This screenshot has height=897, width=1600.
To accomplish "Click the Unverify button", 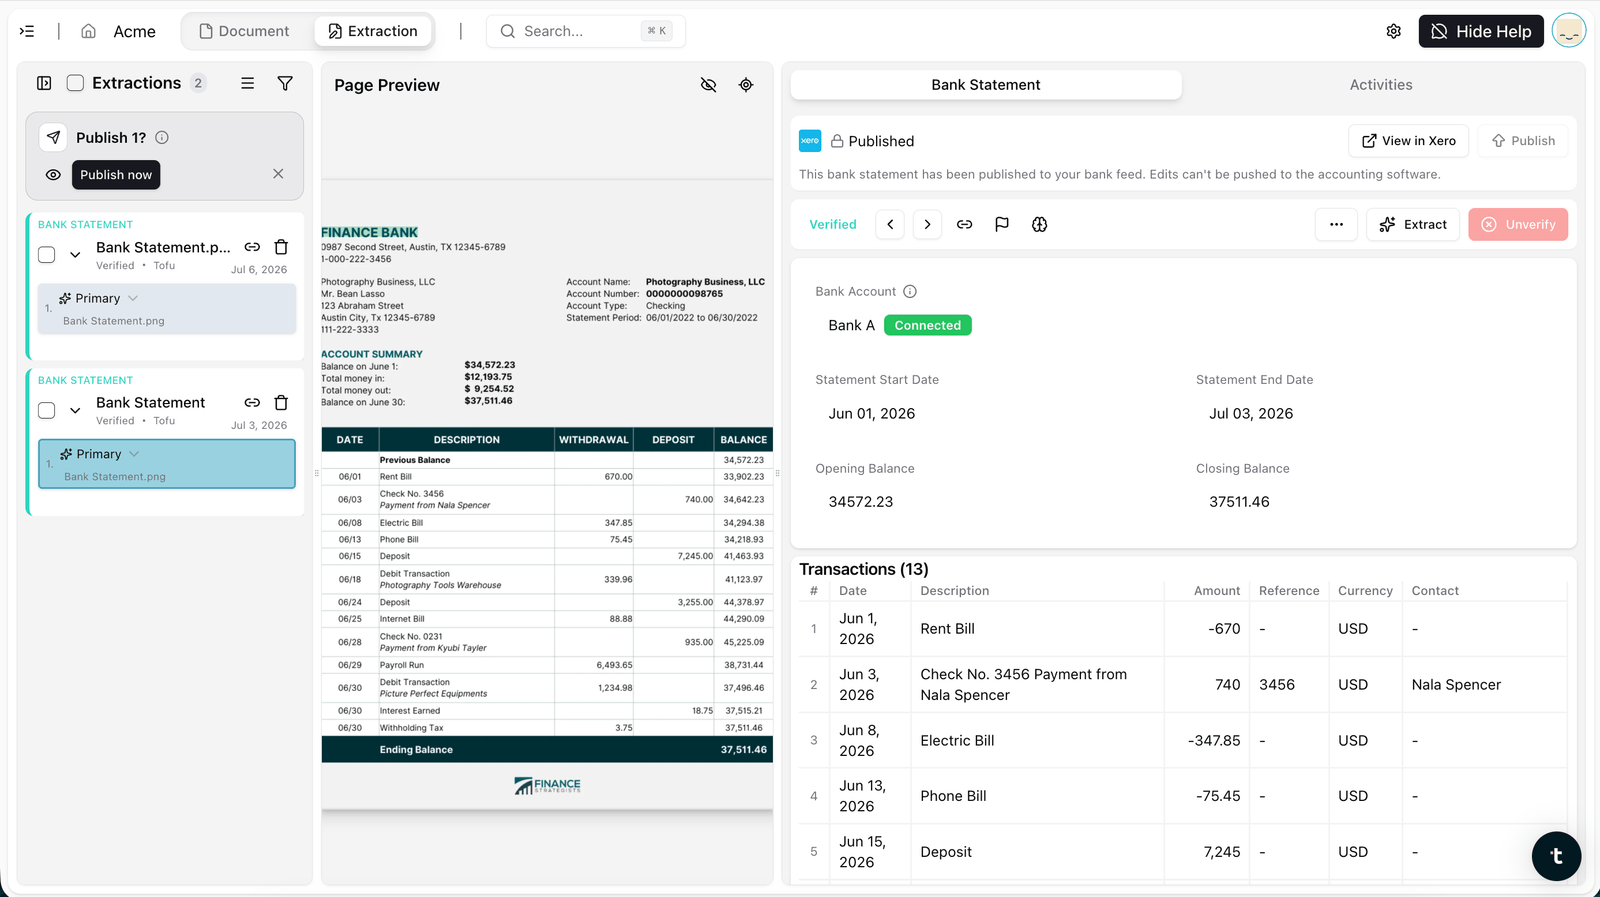I will (1518, 224).
